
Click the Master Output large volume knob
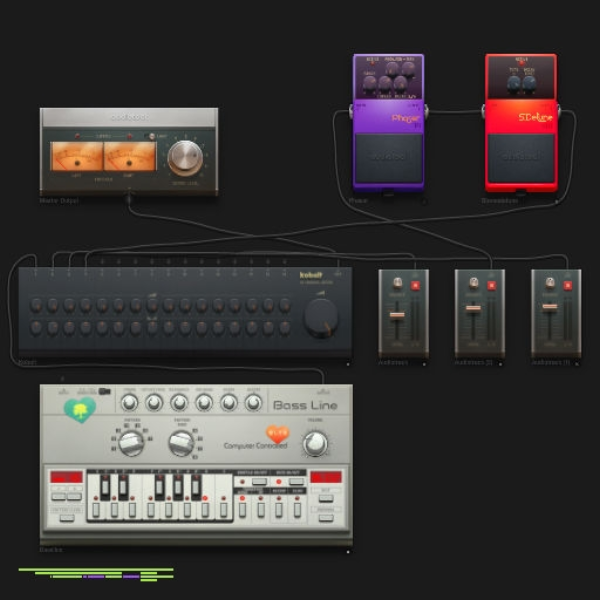(x=185, y=158)
